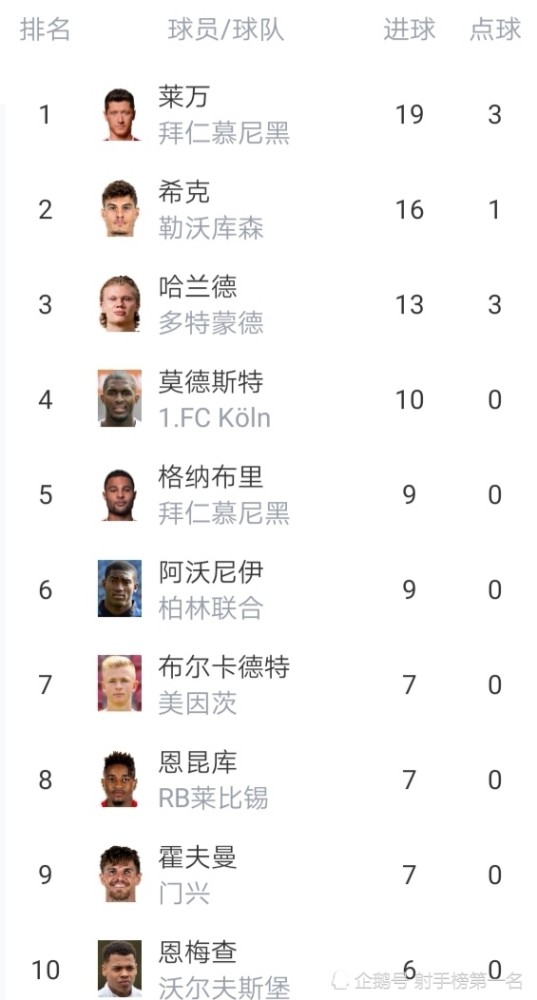Open team link RB莱比锡
Viewport: 537px width, 1000px height.
click(213, 798)
